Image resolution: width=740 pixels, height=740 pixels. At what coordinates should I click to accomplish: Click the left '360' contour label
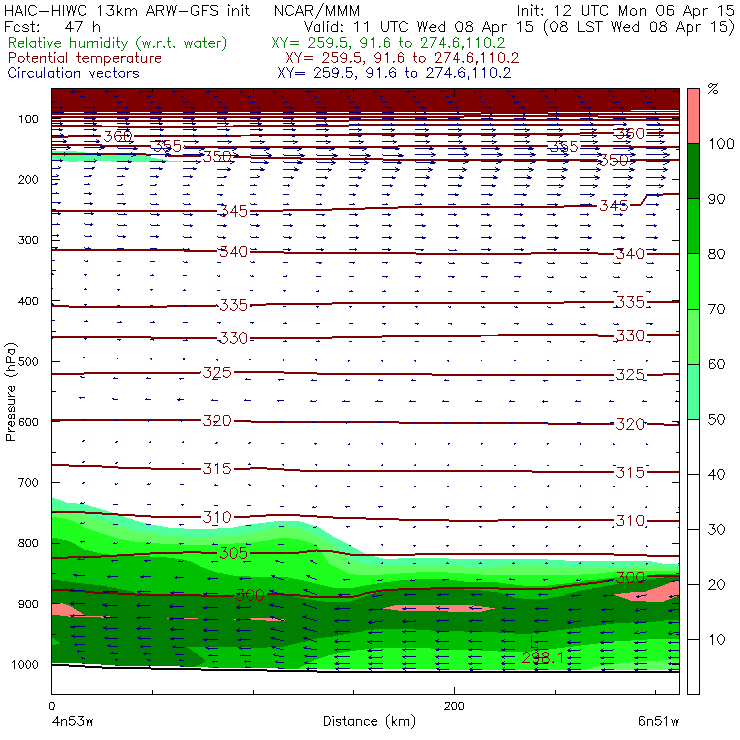pos(118,136)
